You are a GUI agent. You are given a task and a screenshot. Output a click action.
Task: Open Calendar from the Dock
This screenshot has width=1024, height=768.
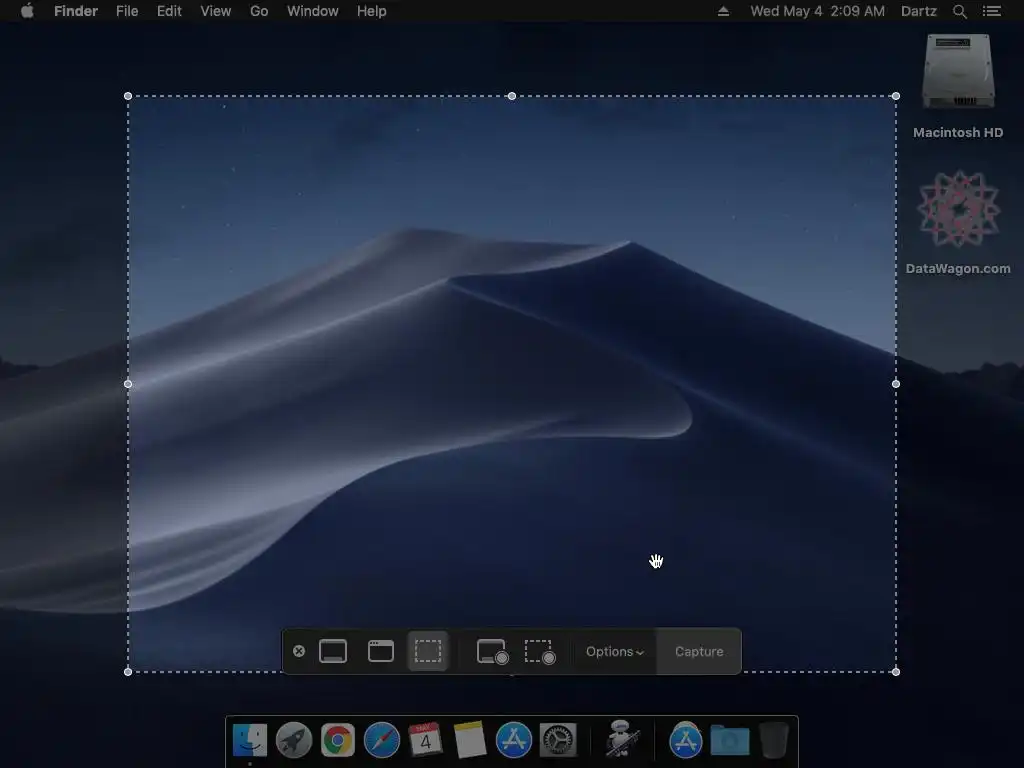click(426, 741)
